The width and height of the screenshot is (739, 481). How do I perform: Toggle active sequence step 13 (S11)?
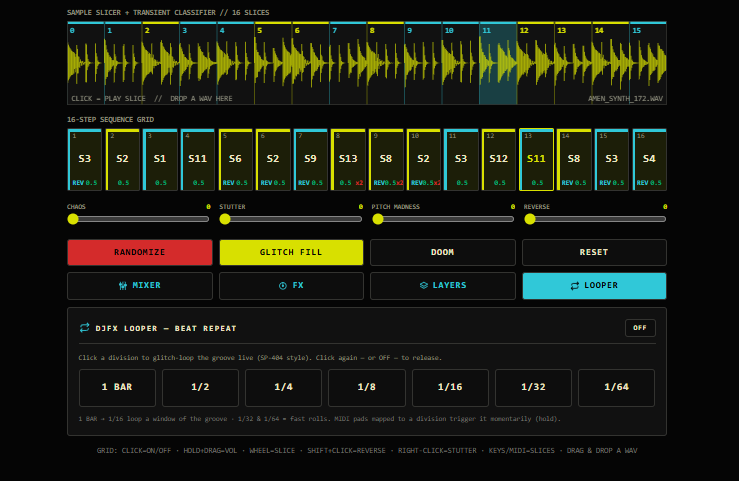pos(536,160)
